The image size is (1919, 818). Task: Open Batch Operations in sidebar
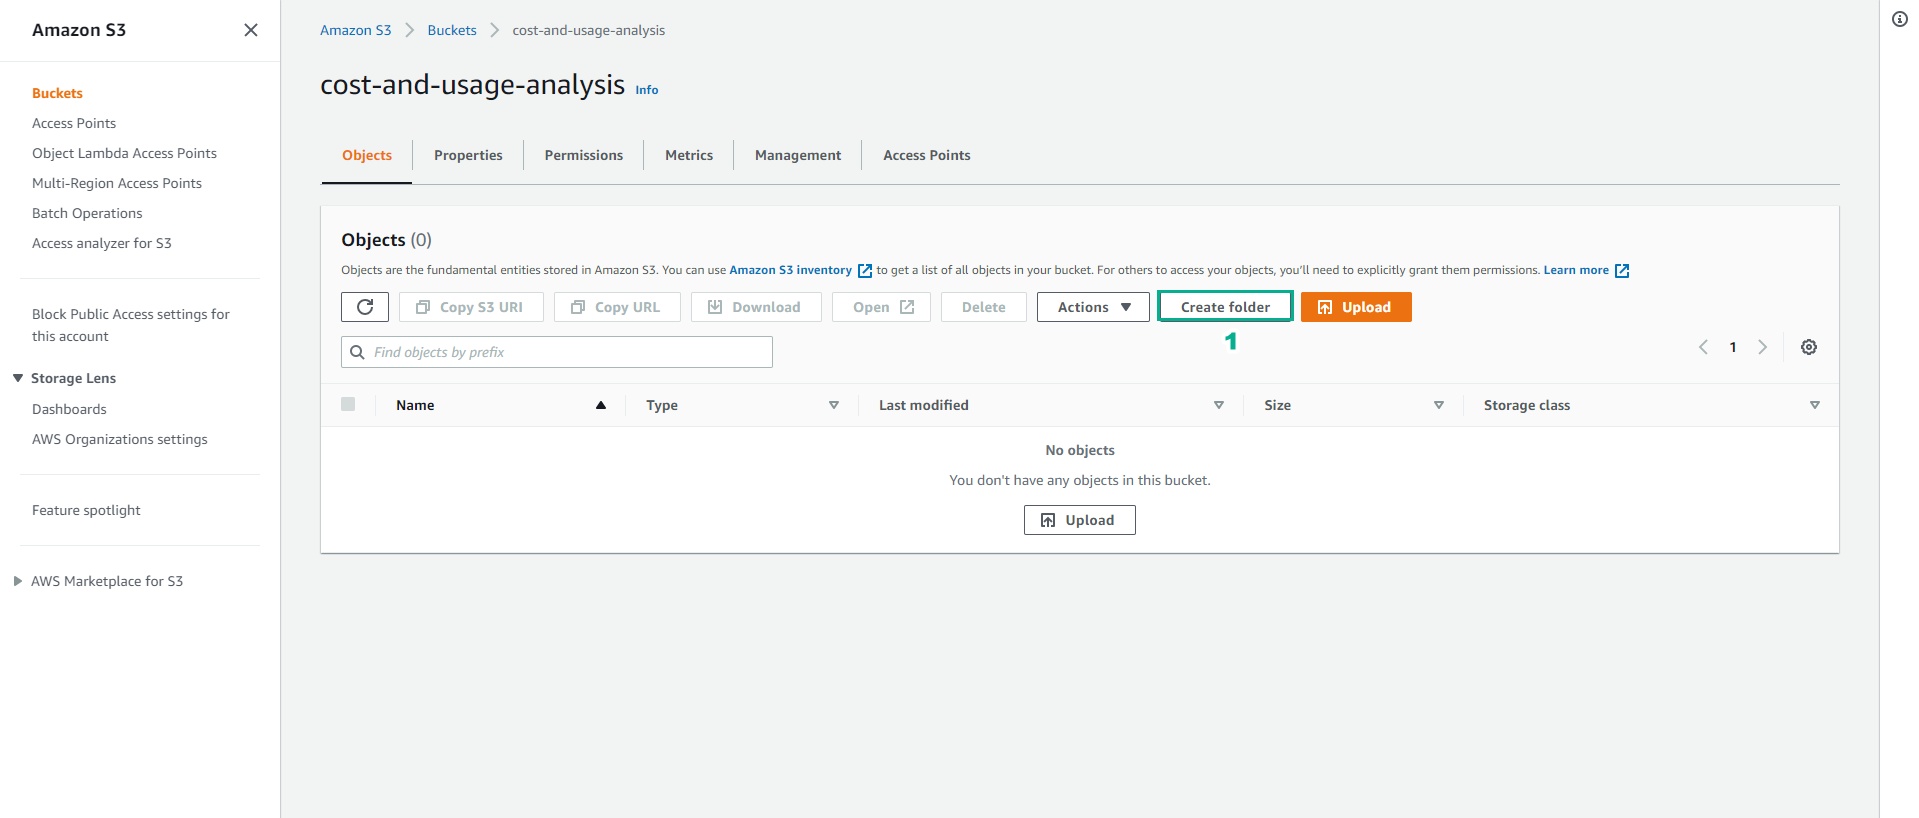pos(87,213)
